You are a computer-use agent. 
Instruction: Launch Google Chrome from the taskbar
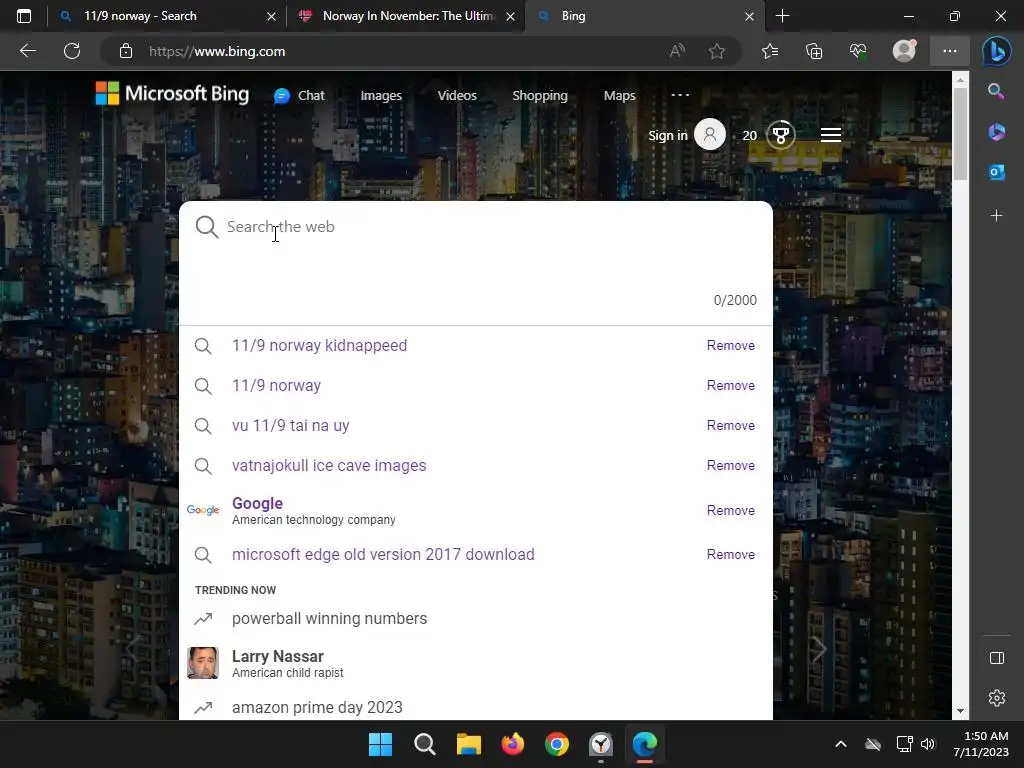click(556, 744)
